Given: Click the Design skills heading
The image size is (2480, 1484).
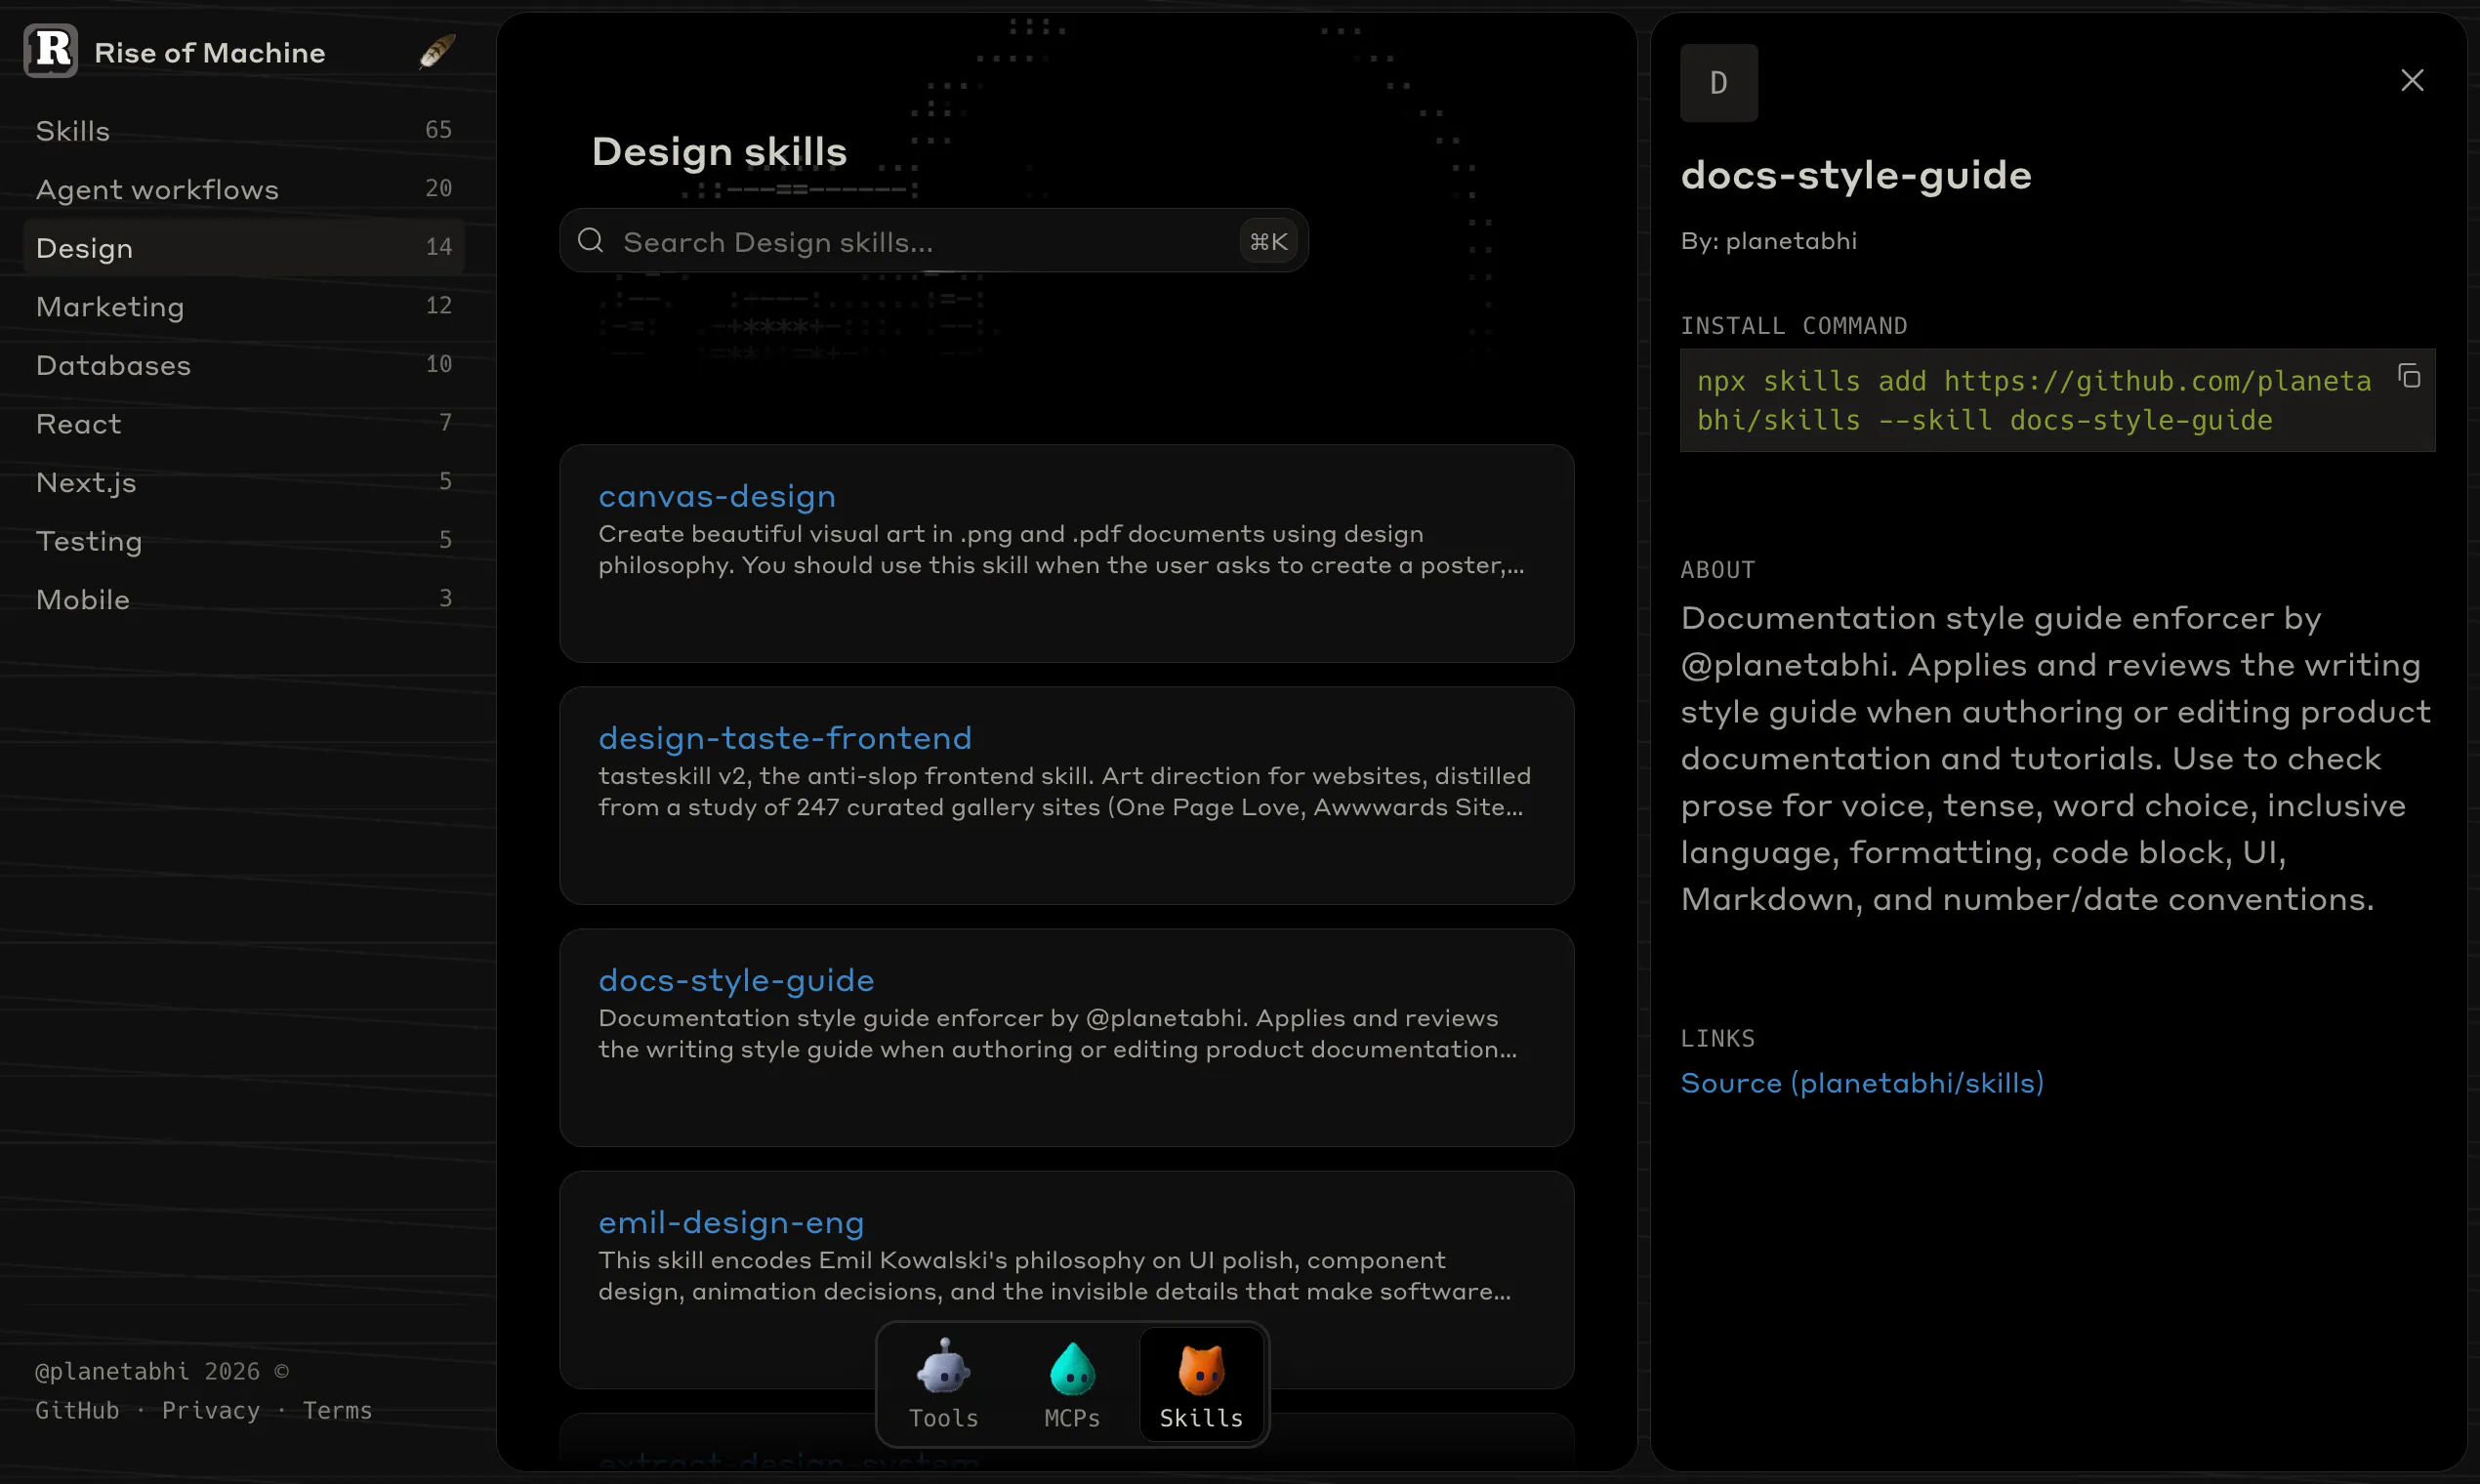Looking at the screenshot, I should (x=719, y=152).
